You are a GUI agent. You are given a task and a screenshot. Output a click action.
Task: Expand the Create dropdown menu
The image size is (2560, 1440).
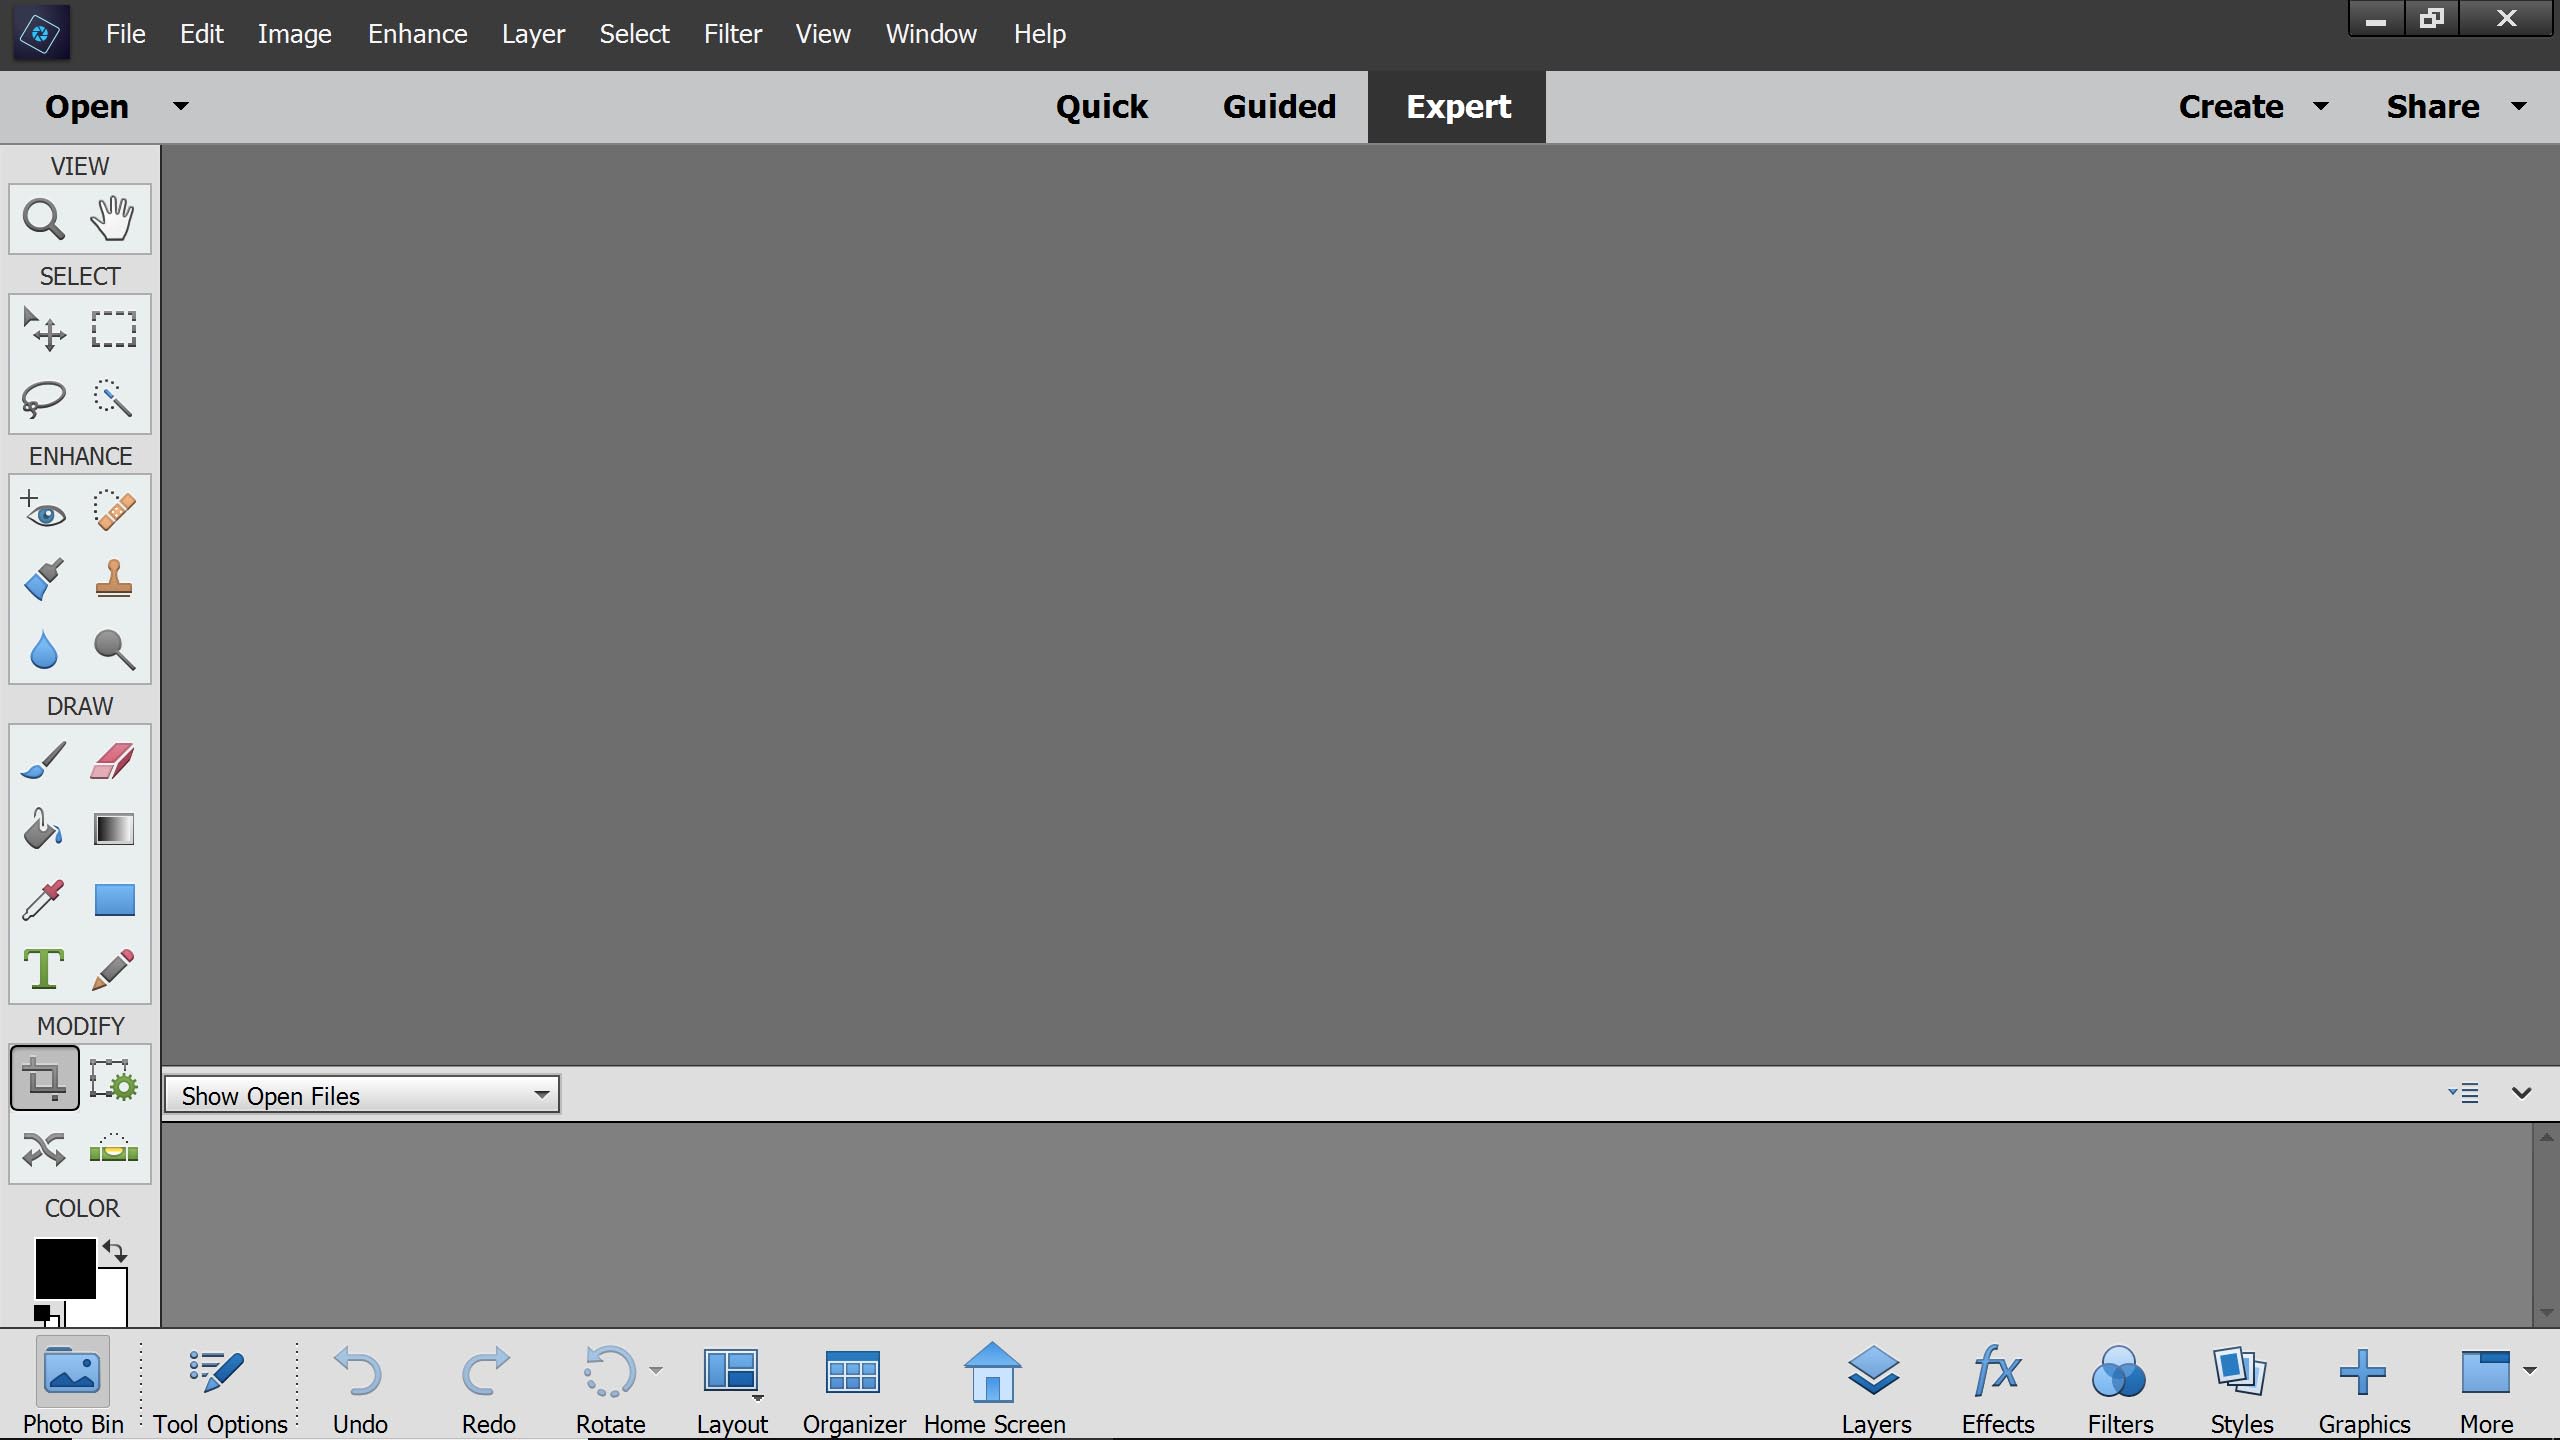point(2320,107)
